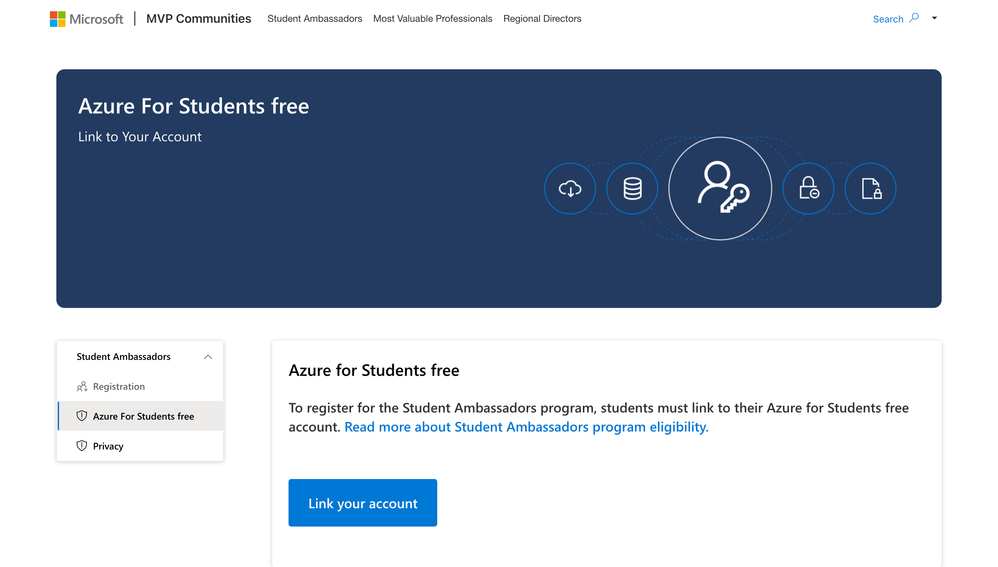
Task: Open the dropdown arrow next to Search
Action: tap(934, 18)
